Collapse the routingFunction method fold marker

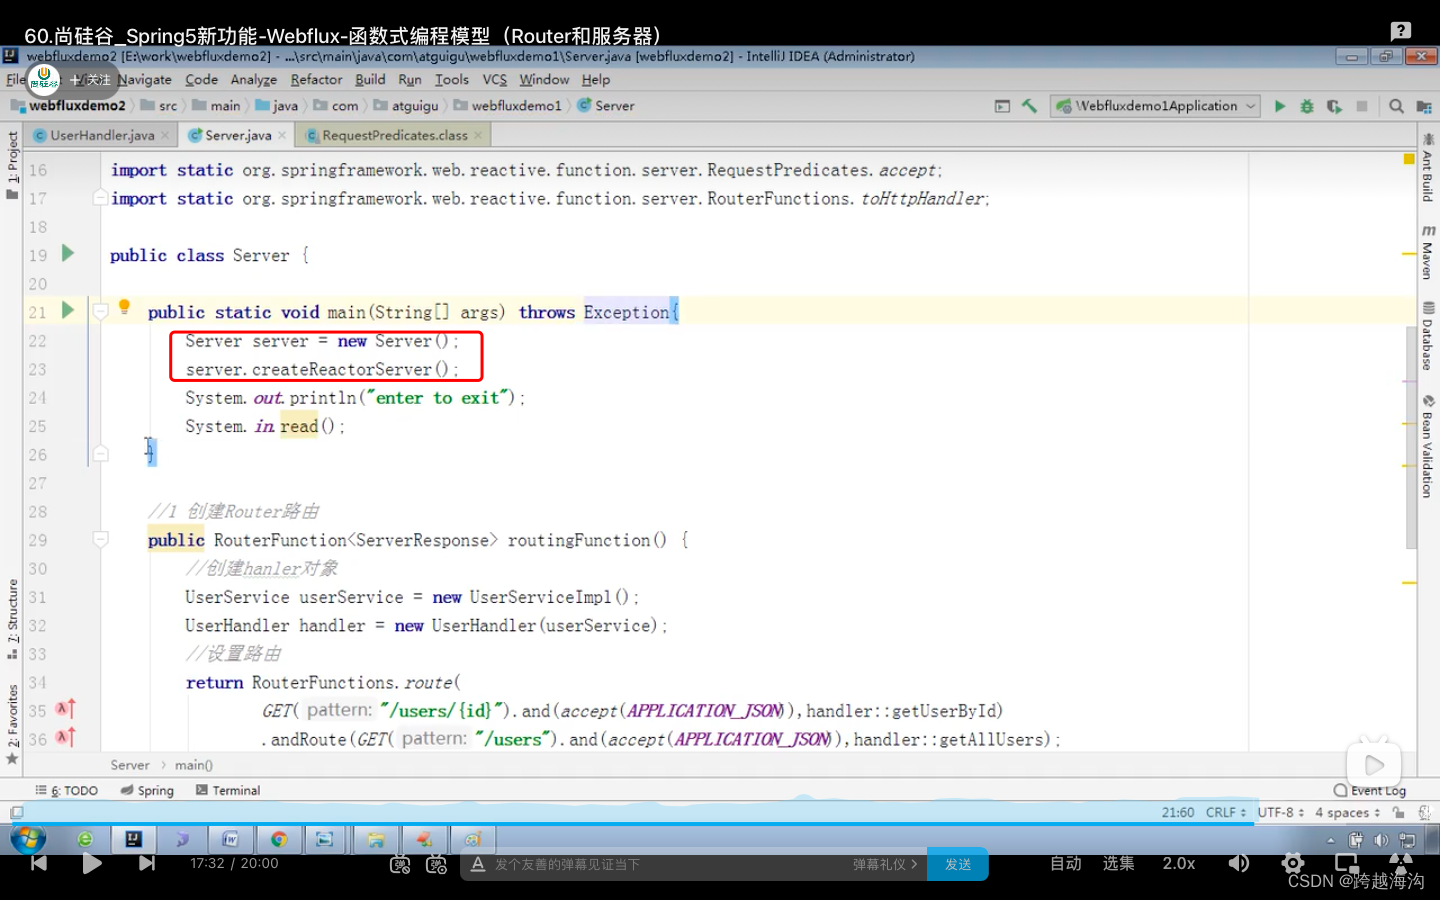click(100, 540)
